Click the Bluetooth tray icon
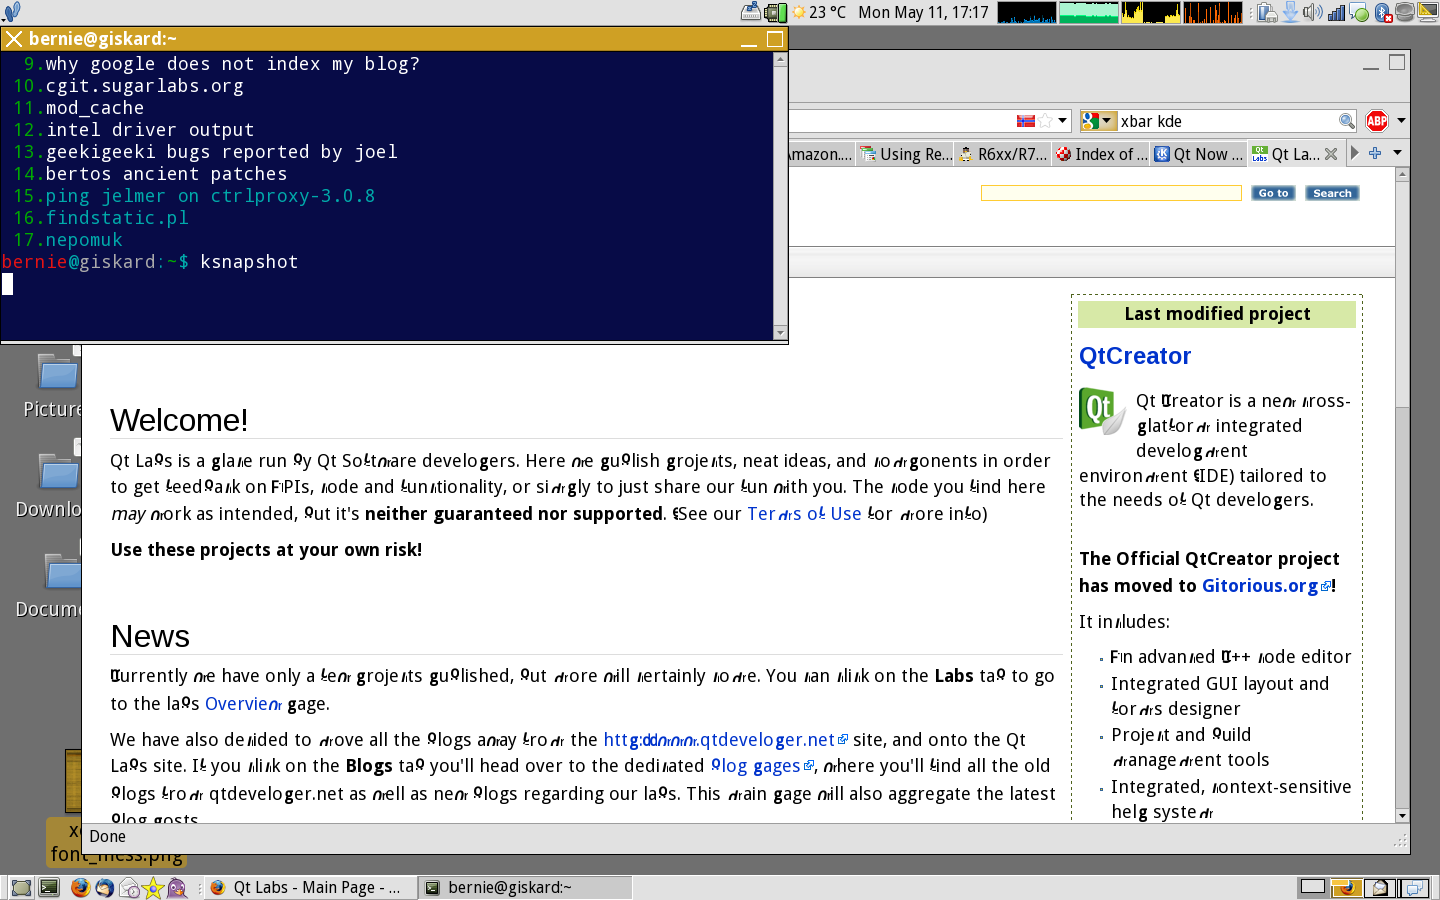 tap(1383, 12)
